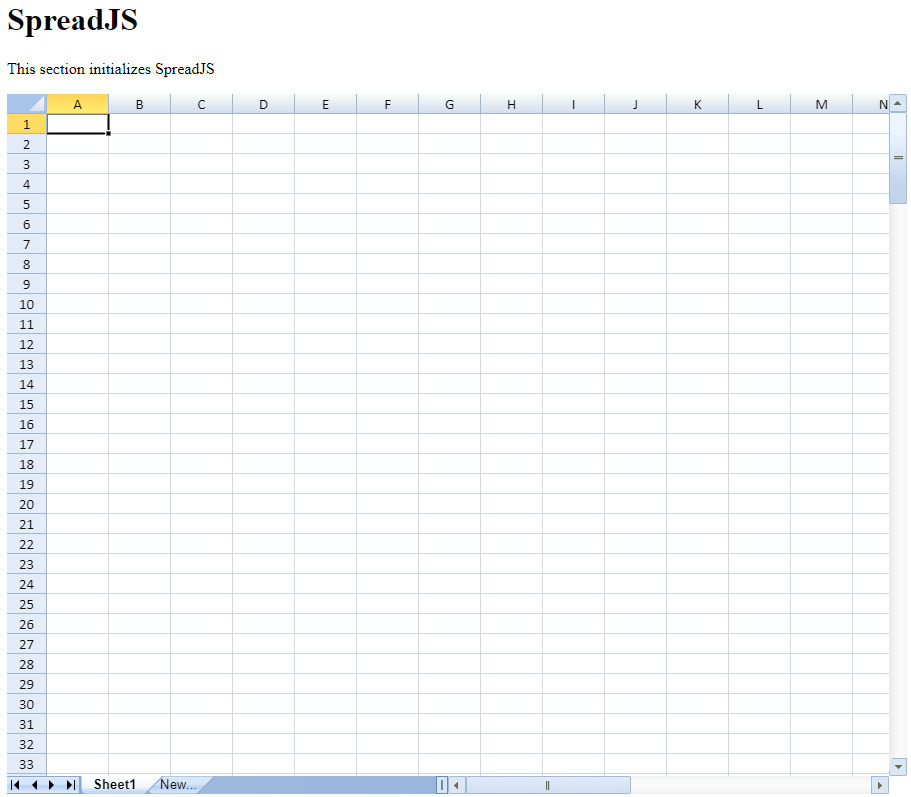Click cell B2 in the grid

(x=139, y=144)
